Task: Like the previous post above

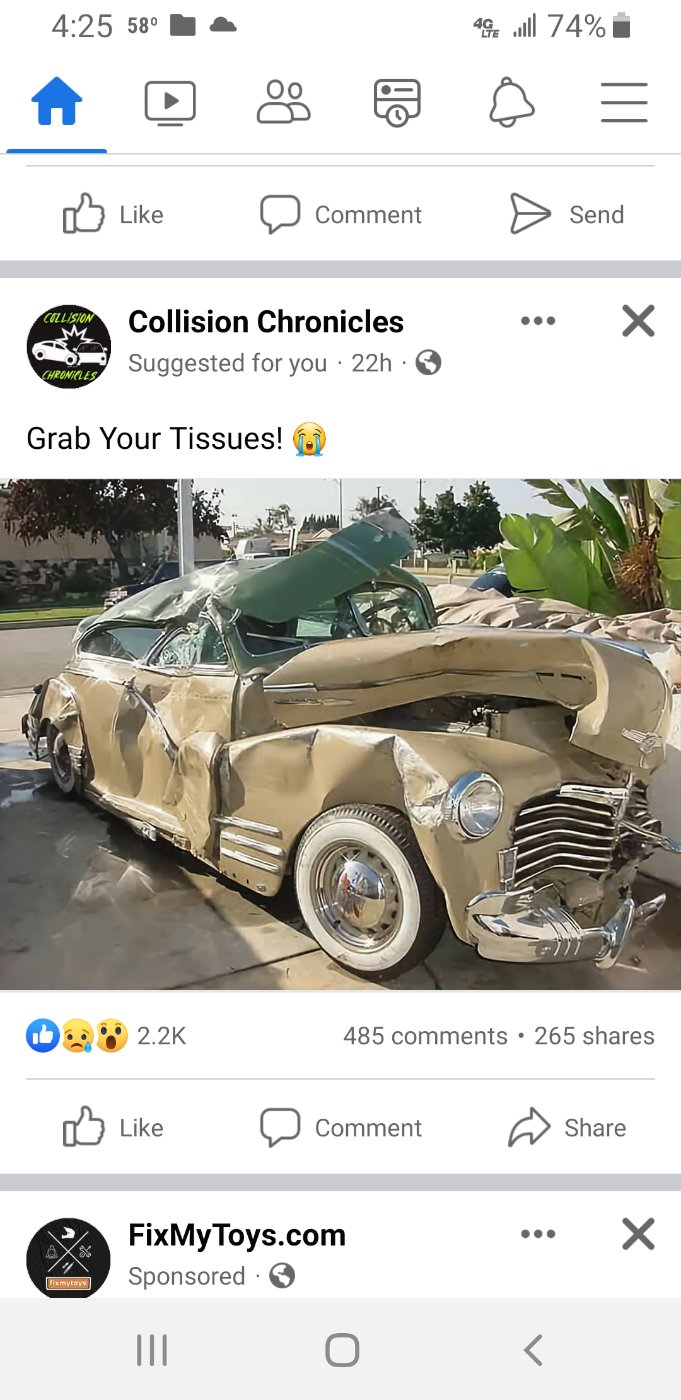Action: click(x=113, y=214)
